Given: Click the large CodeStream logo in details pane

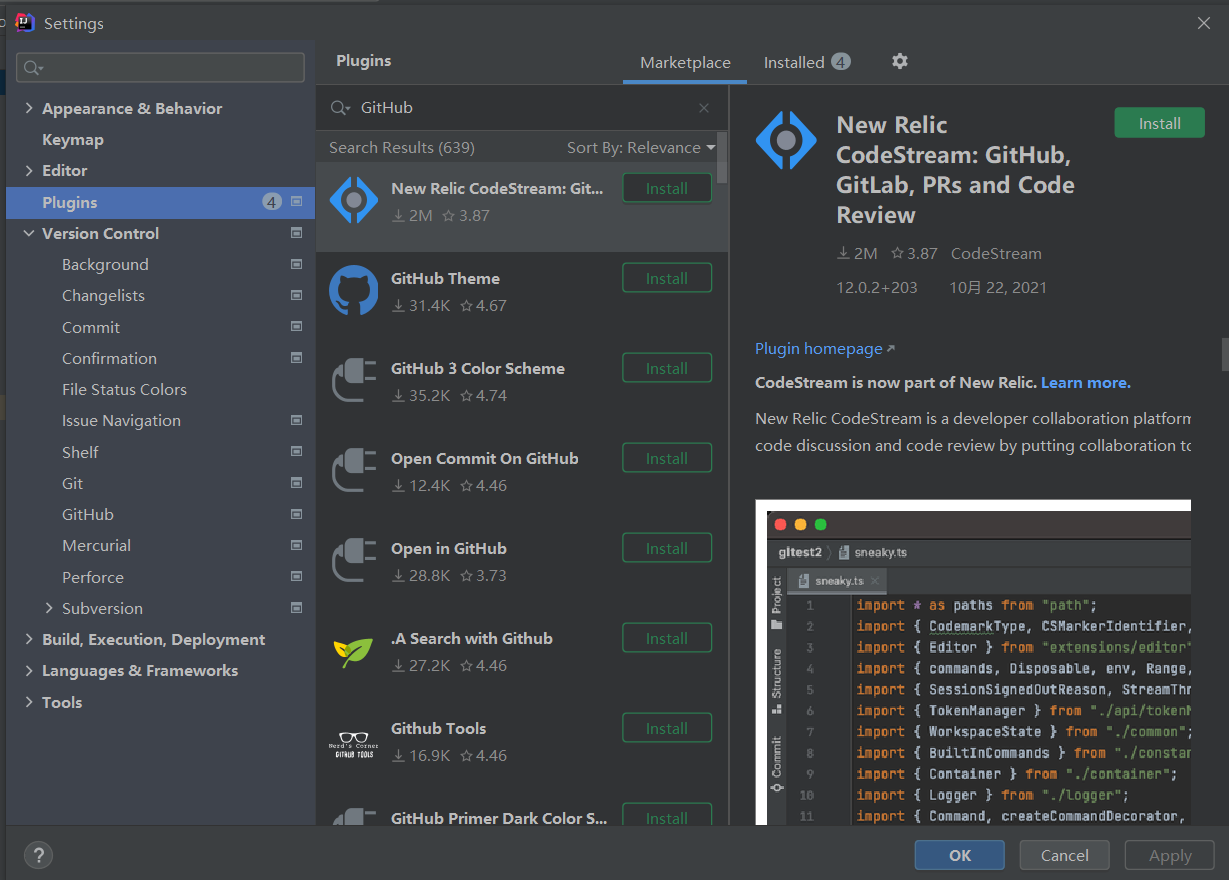Looking at the screenshot, I should click(x=786, y=140).
